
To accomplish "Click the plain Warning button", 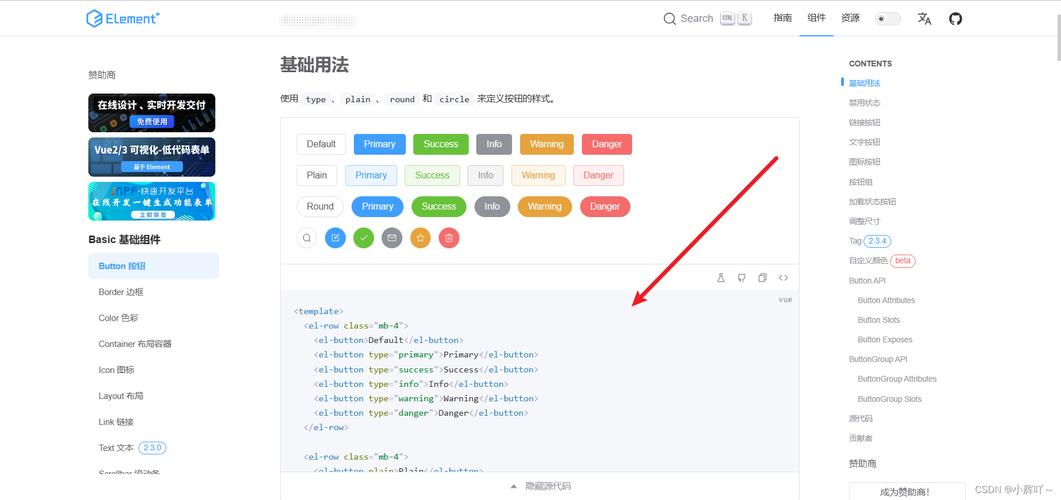I will coord(539,175).
